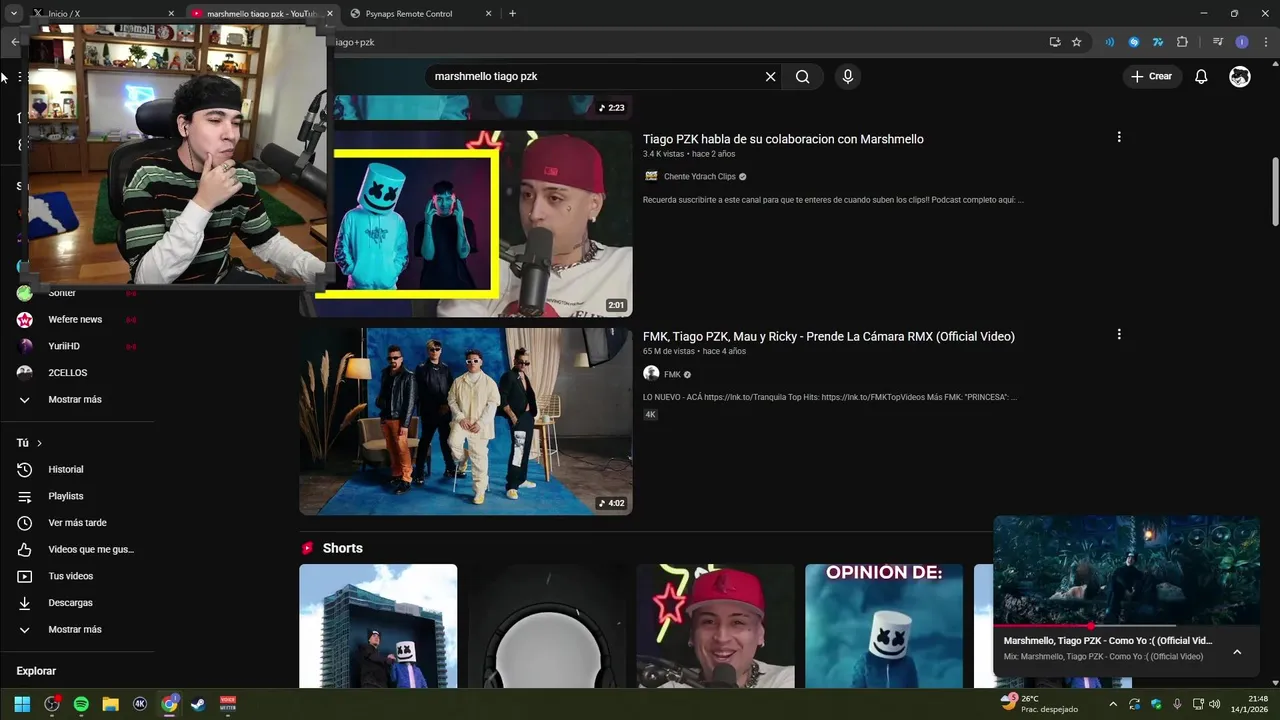Open video title Prende La Cámara RMX
This screenshot has height=720, width=1280.
(829, 337)
